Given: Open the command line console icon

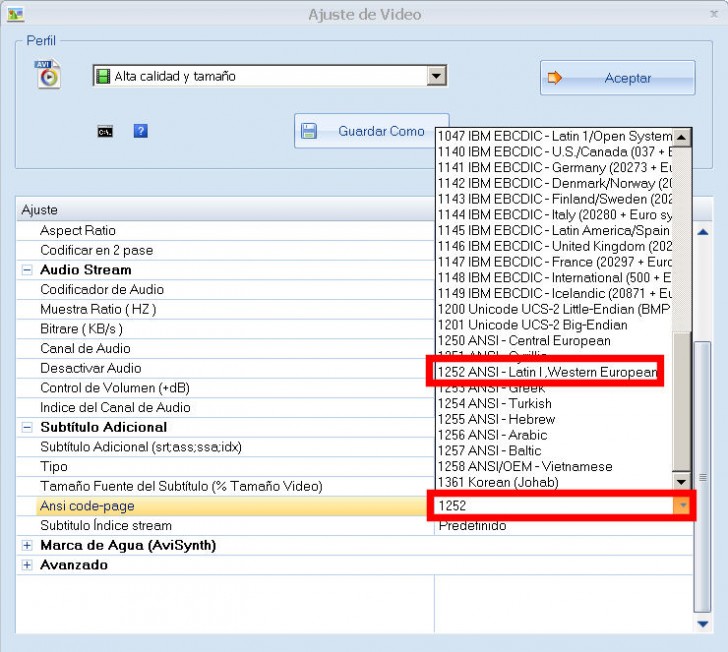Looking at the screenshot, I should [x=104, y=131].
